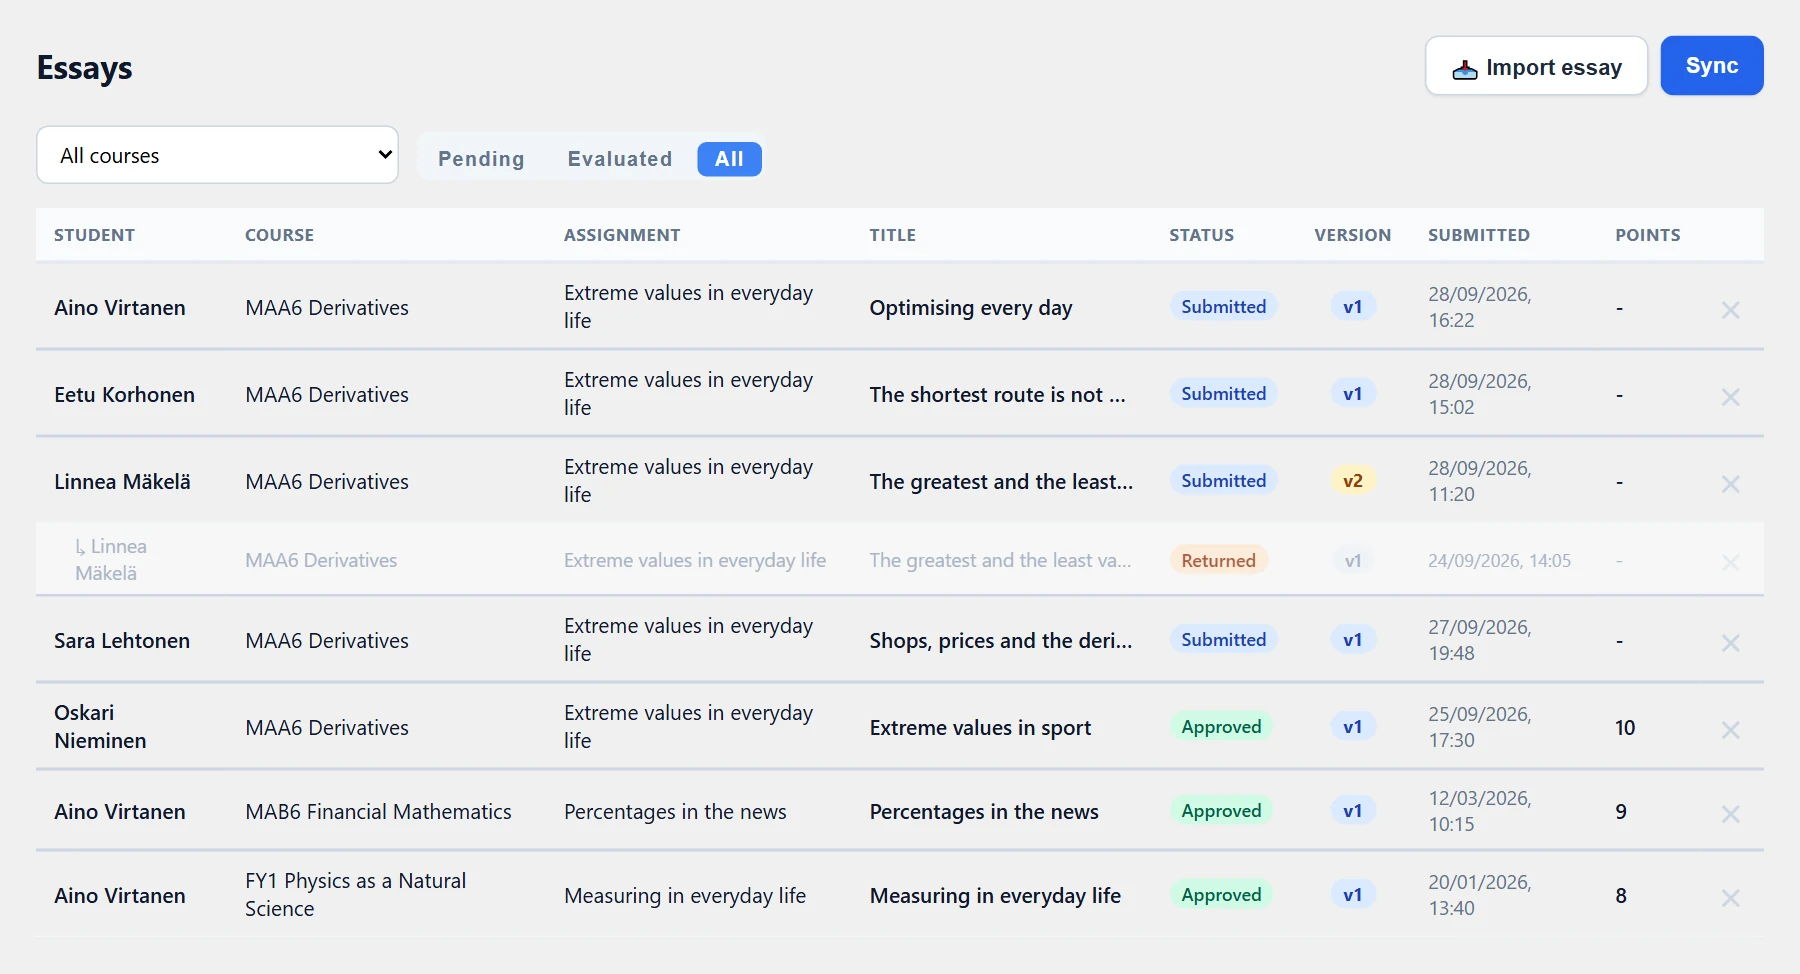Switch to the Evaluated tab
The height and width of the screenshot is (974, 1800).
pyautogui.click(x=620, y=159)
